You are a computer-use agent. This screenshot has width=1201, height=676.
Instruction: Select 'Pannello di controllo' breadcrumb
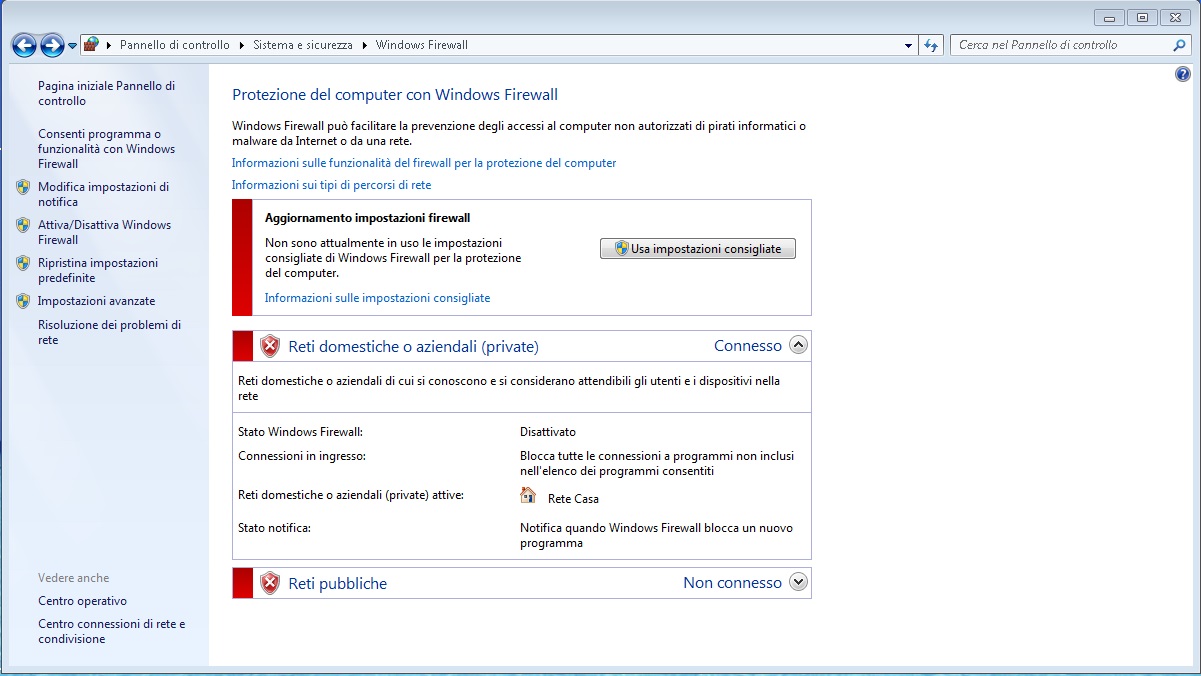175,45
